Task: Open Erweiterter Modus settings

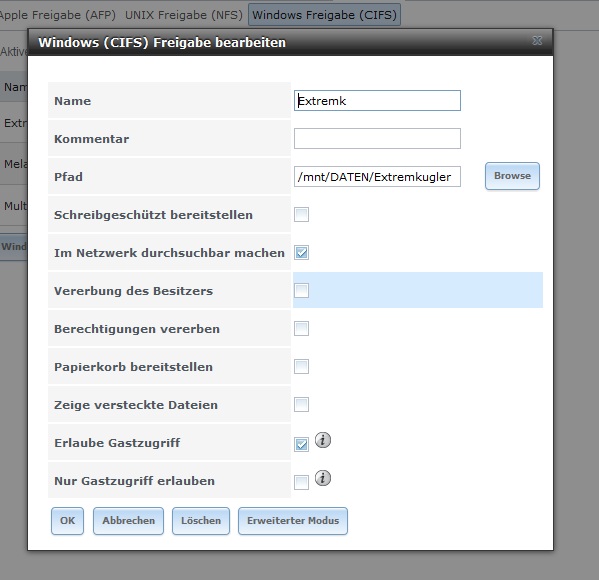Action: [293, 521]
